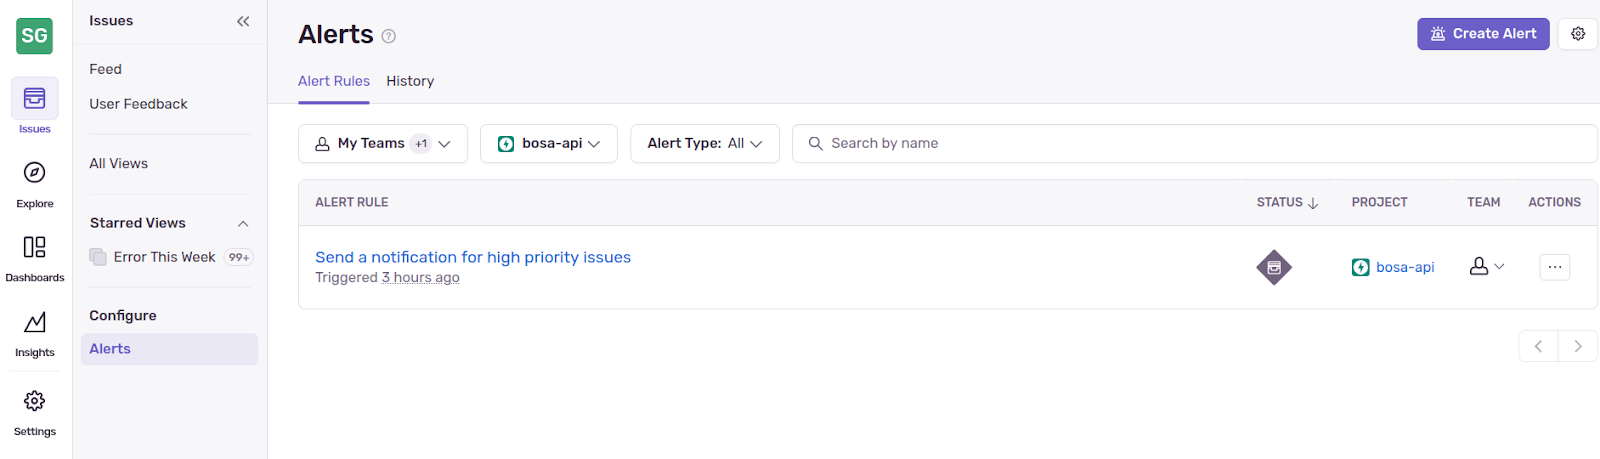The height and width of the screenshot is (459, 1600).
Task: Switch to the History tab
Action: (x=410, y=81)
